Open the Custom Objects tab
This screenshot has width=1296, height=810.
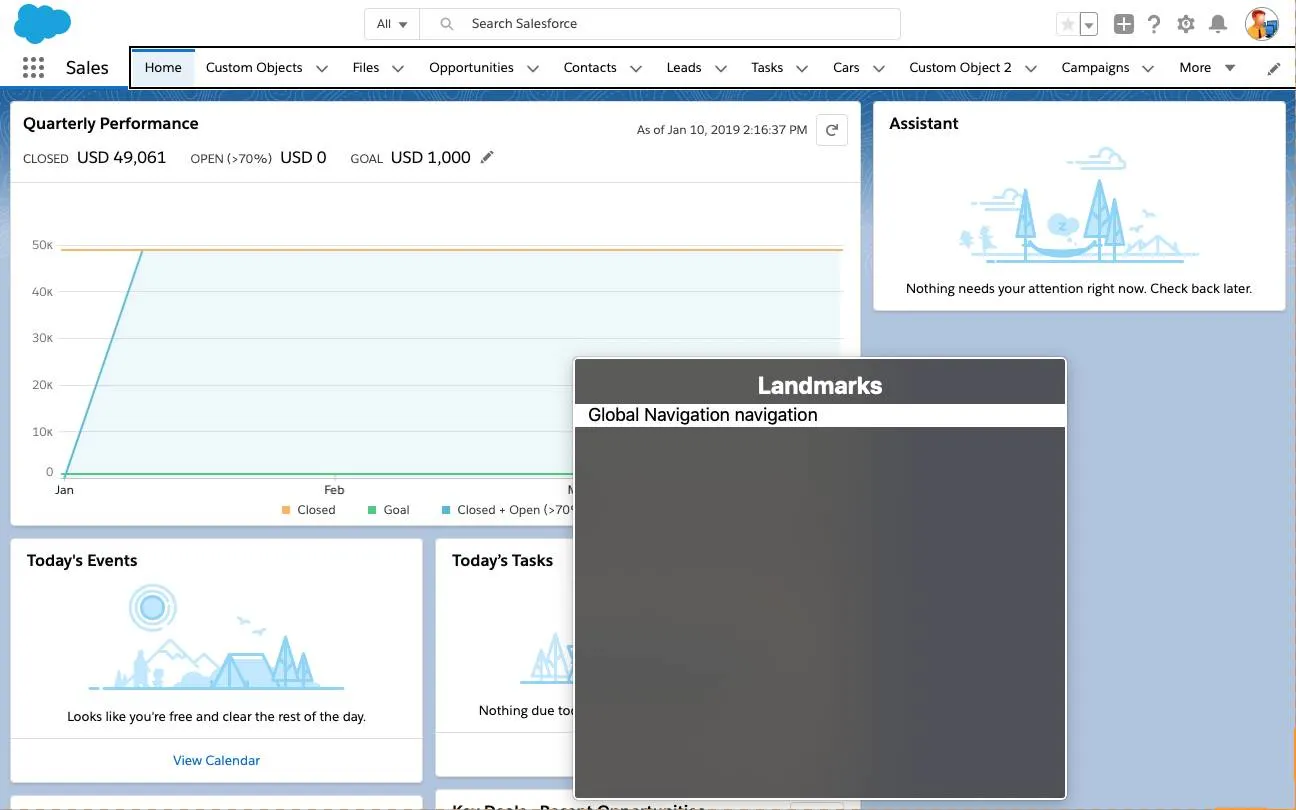(x=254, y=67)
